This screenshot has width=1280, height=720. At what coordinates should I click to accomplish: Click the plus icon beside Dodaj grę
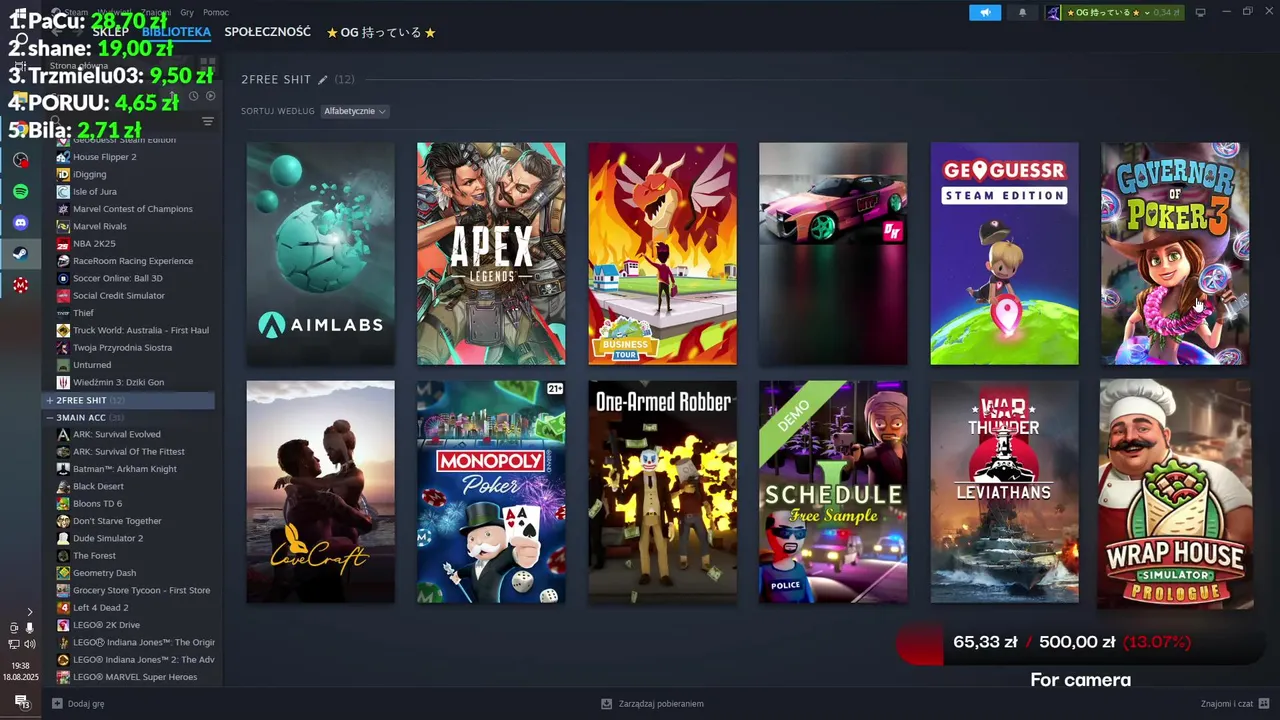[x=57, y=704]
